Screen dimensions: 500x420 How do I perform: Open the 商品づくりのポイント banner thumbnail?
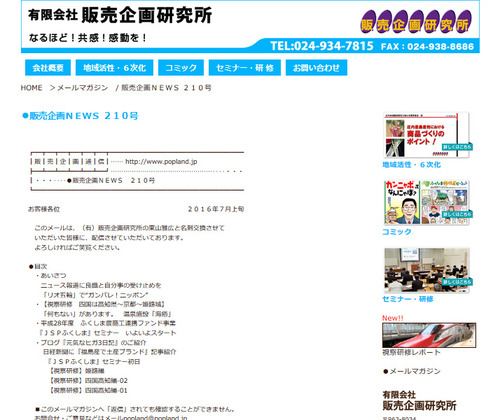pyautogui.click(x=426, y=135)
